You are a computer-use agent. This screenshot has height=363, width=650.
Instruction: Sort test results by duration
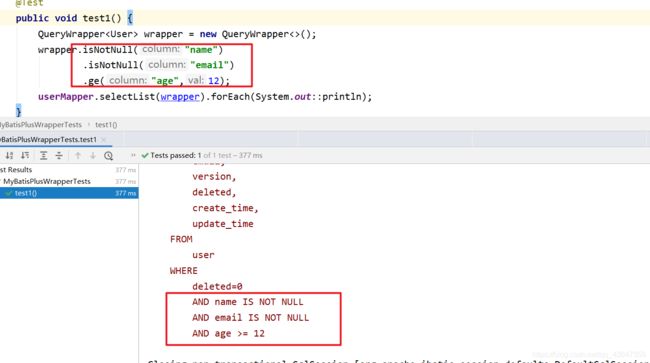pyautogui.click(x=25, y=155)
